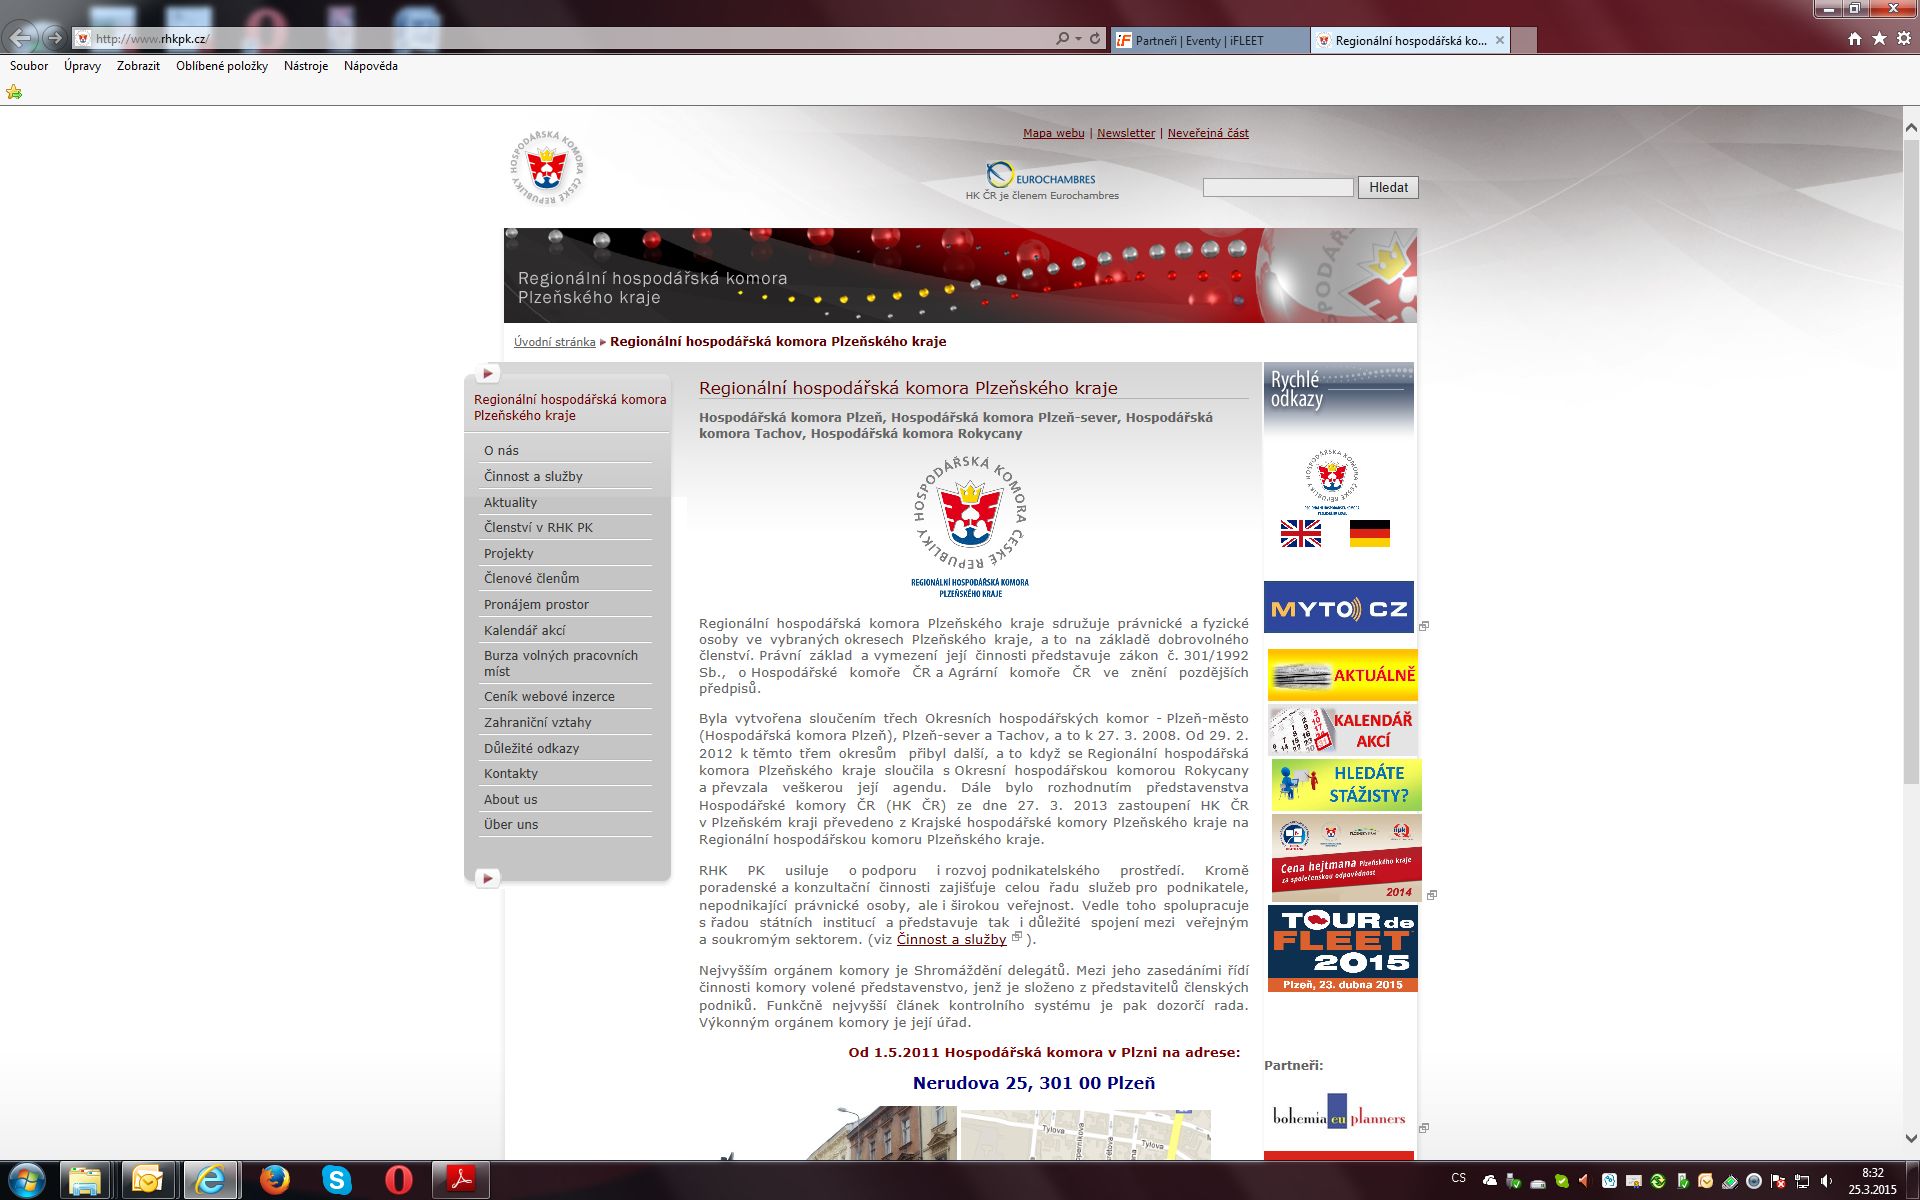Click the Windows Start button
Viewport: 1920px width, 1200px height.
[x=25, y=1180]
